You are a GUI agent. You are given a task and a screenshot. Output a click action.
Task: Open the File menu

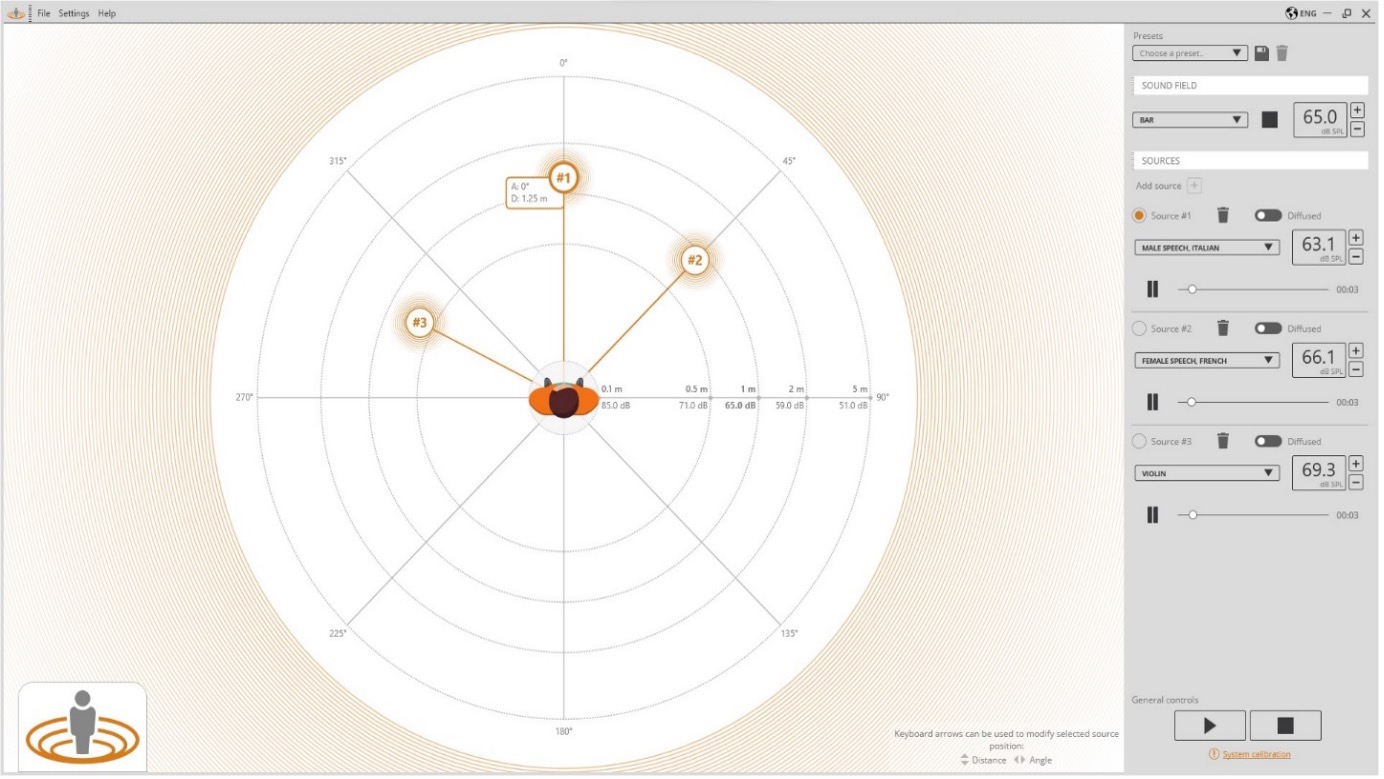click(44, 14)
